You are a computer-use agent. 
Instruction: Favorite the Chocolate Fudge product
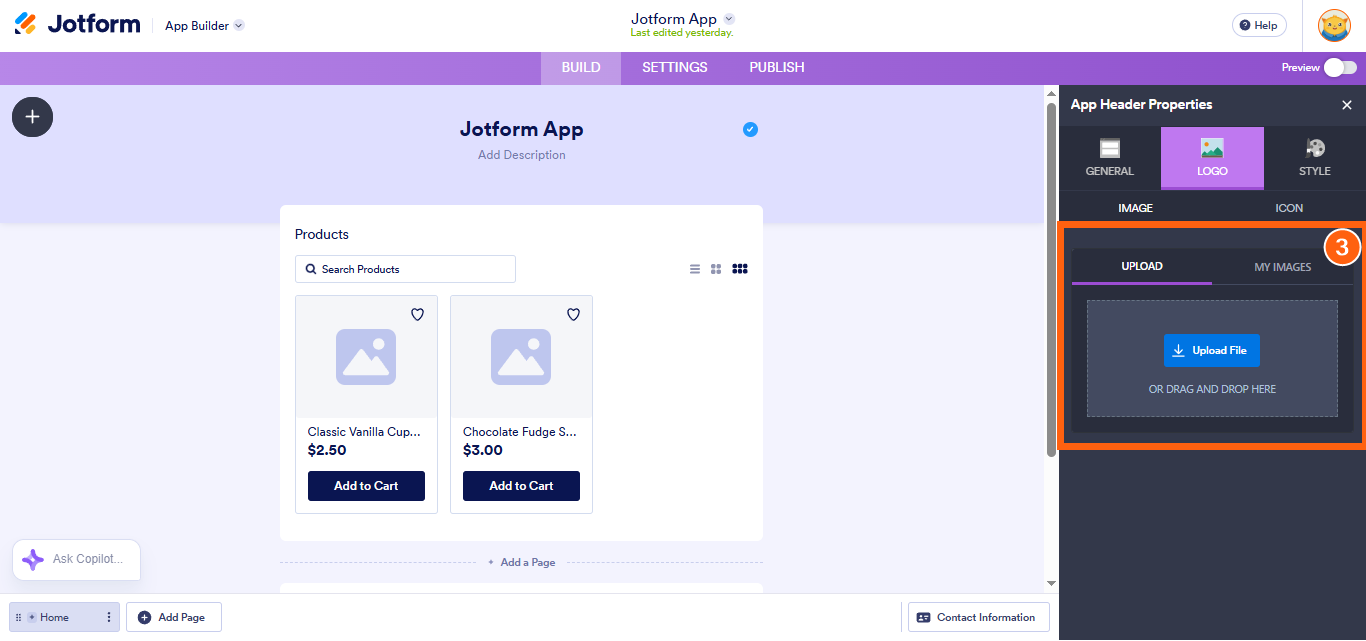tap(574, 314)
